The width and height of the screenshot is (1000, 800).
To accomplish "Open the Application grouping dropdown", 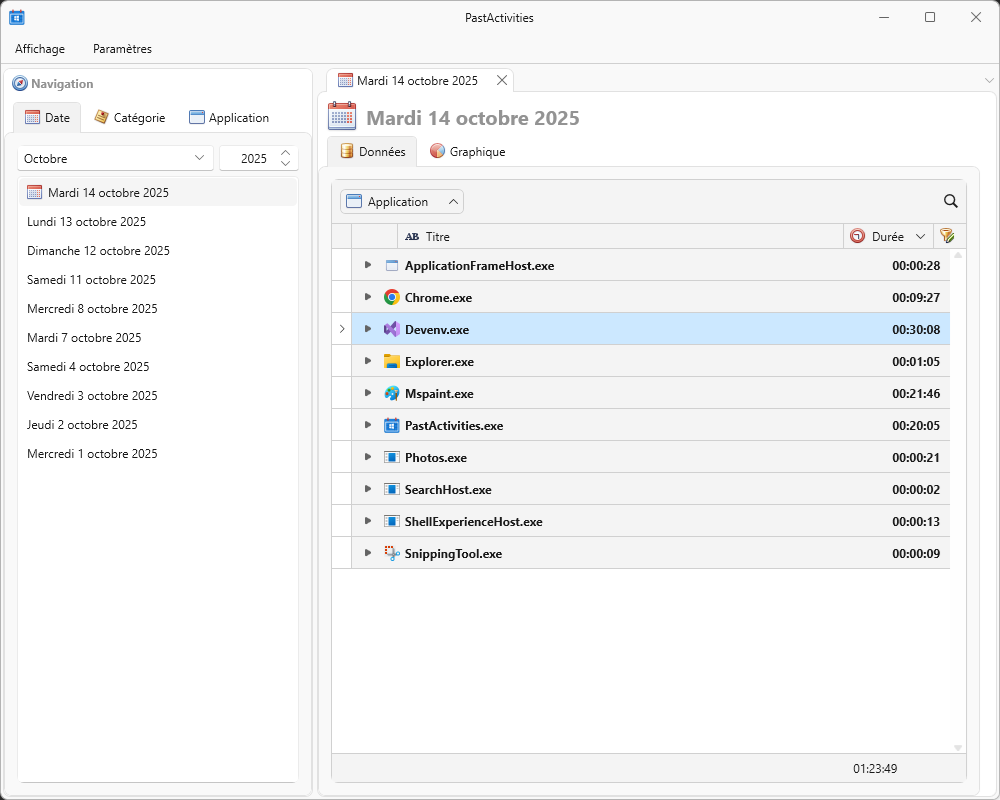I will coord(401,202).
